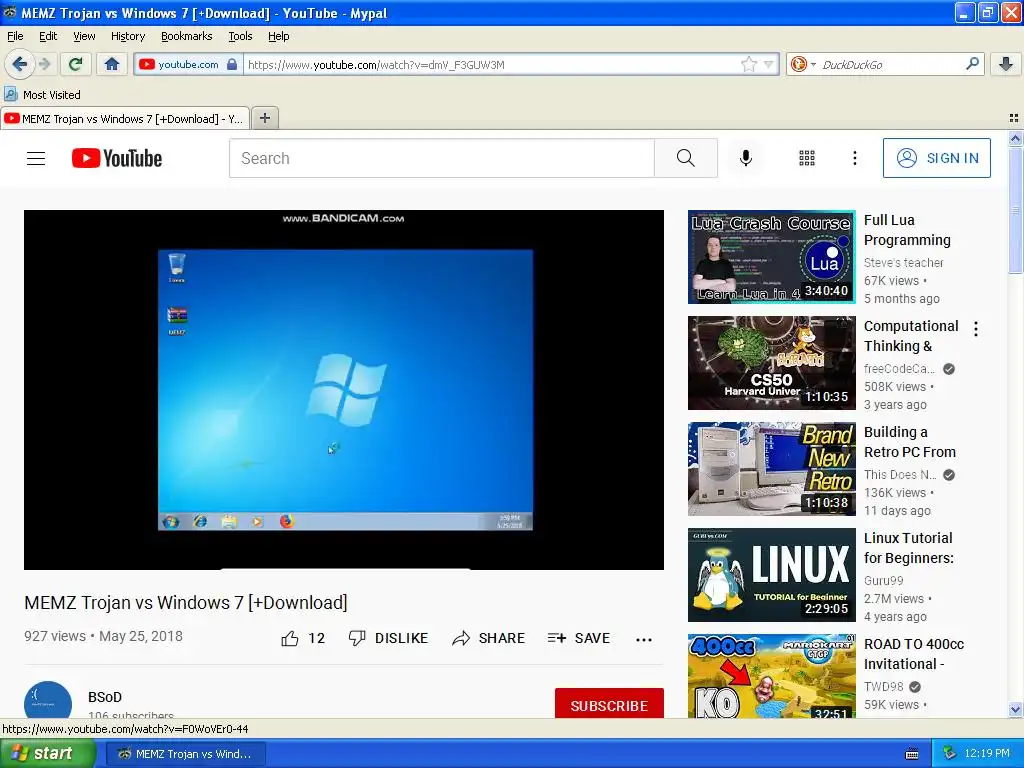Viewport: 1024px width, 768px height.
Task: Click the list all tabs icon
Action: (1014, 118)
